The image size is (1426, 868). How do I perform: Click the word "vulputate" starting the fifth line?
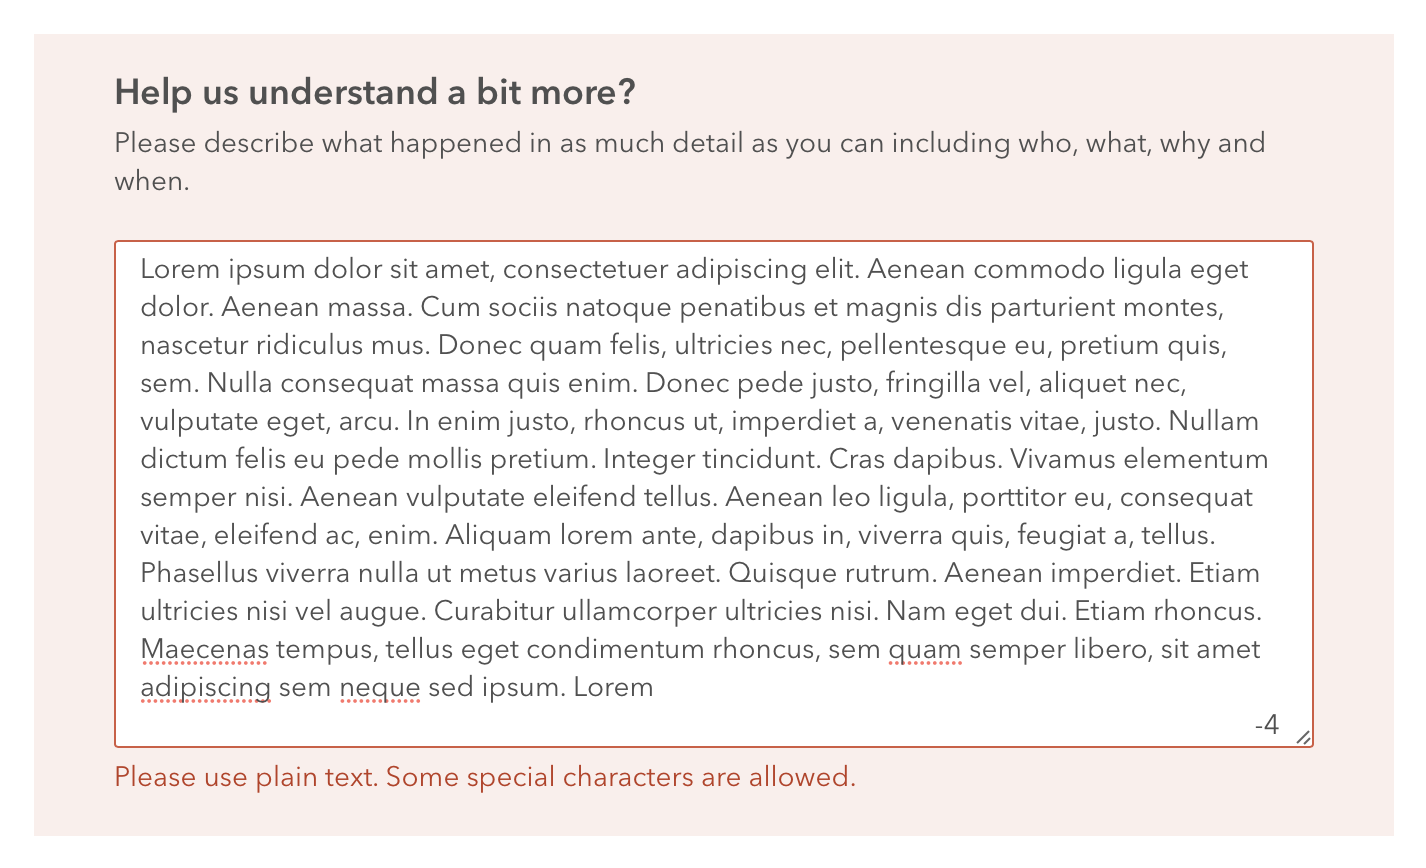[x=190, y=422]
